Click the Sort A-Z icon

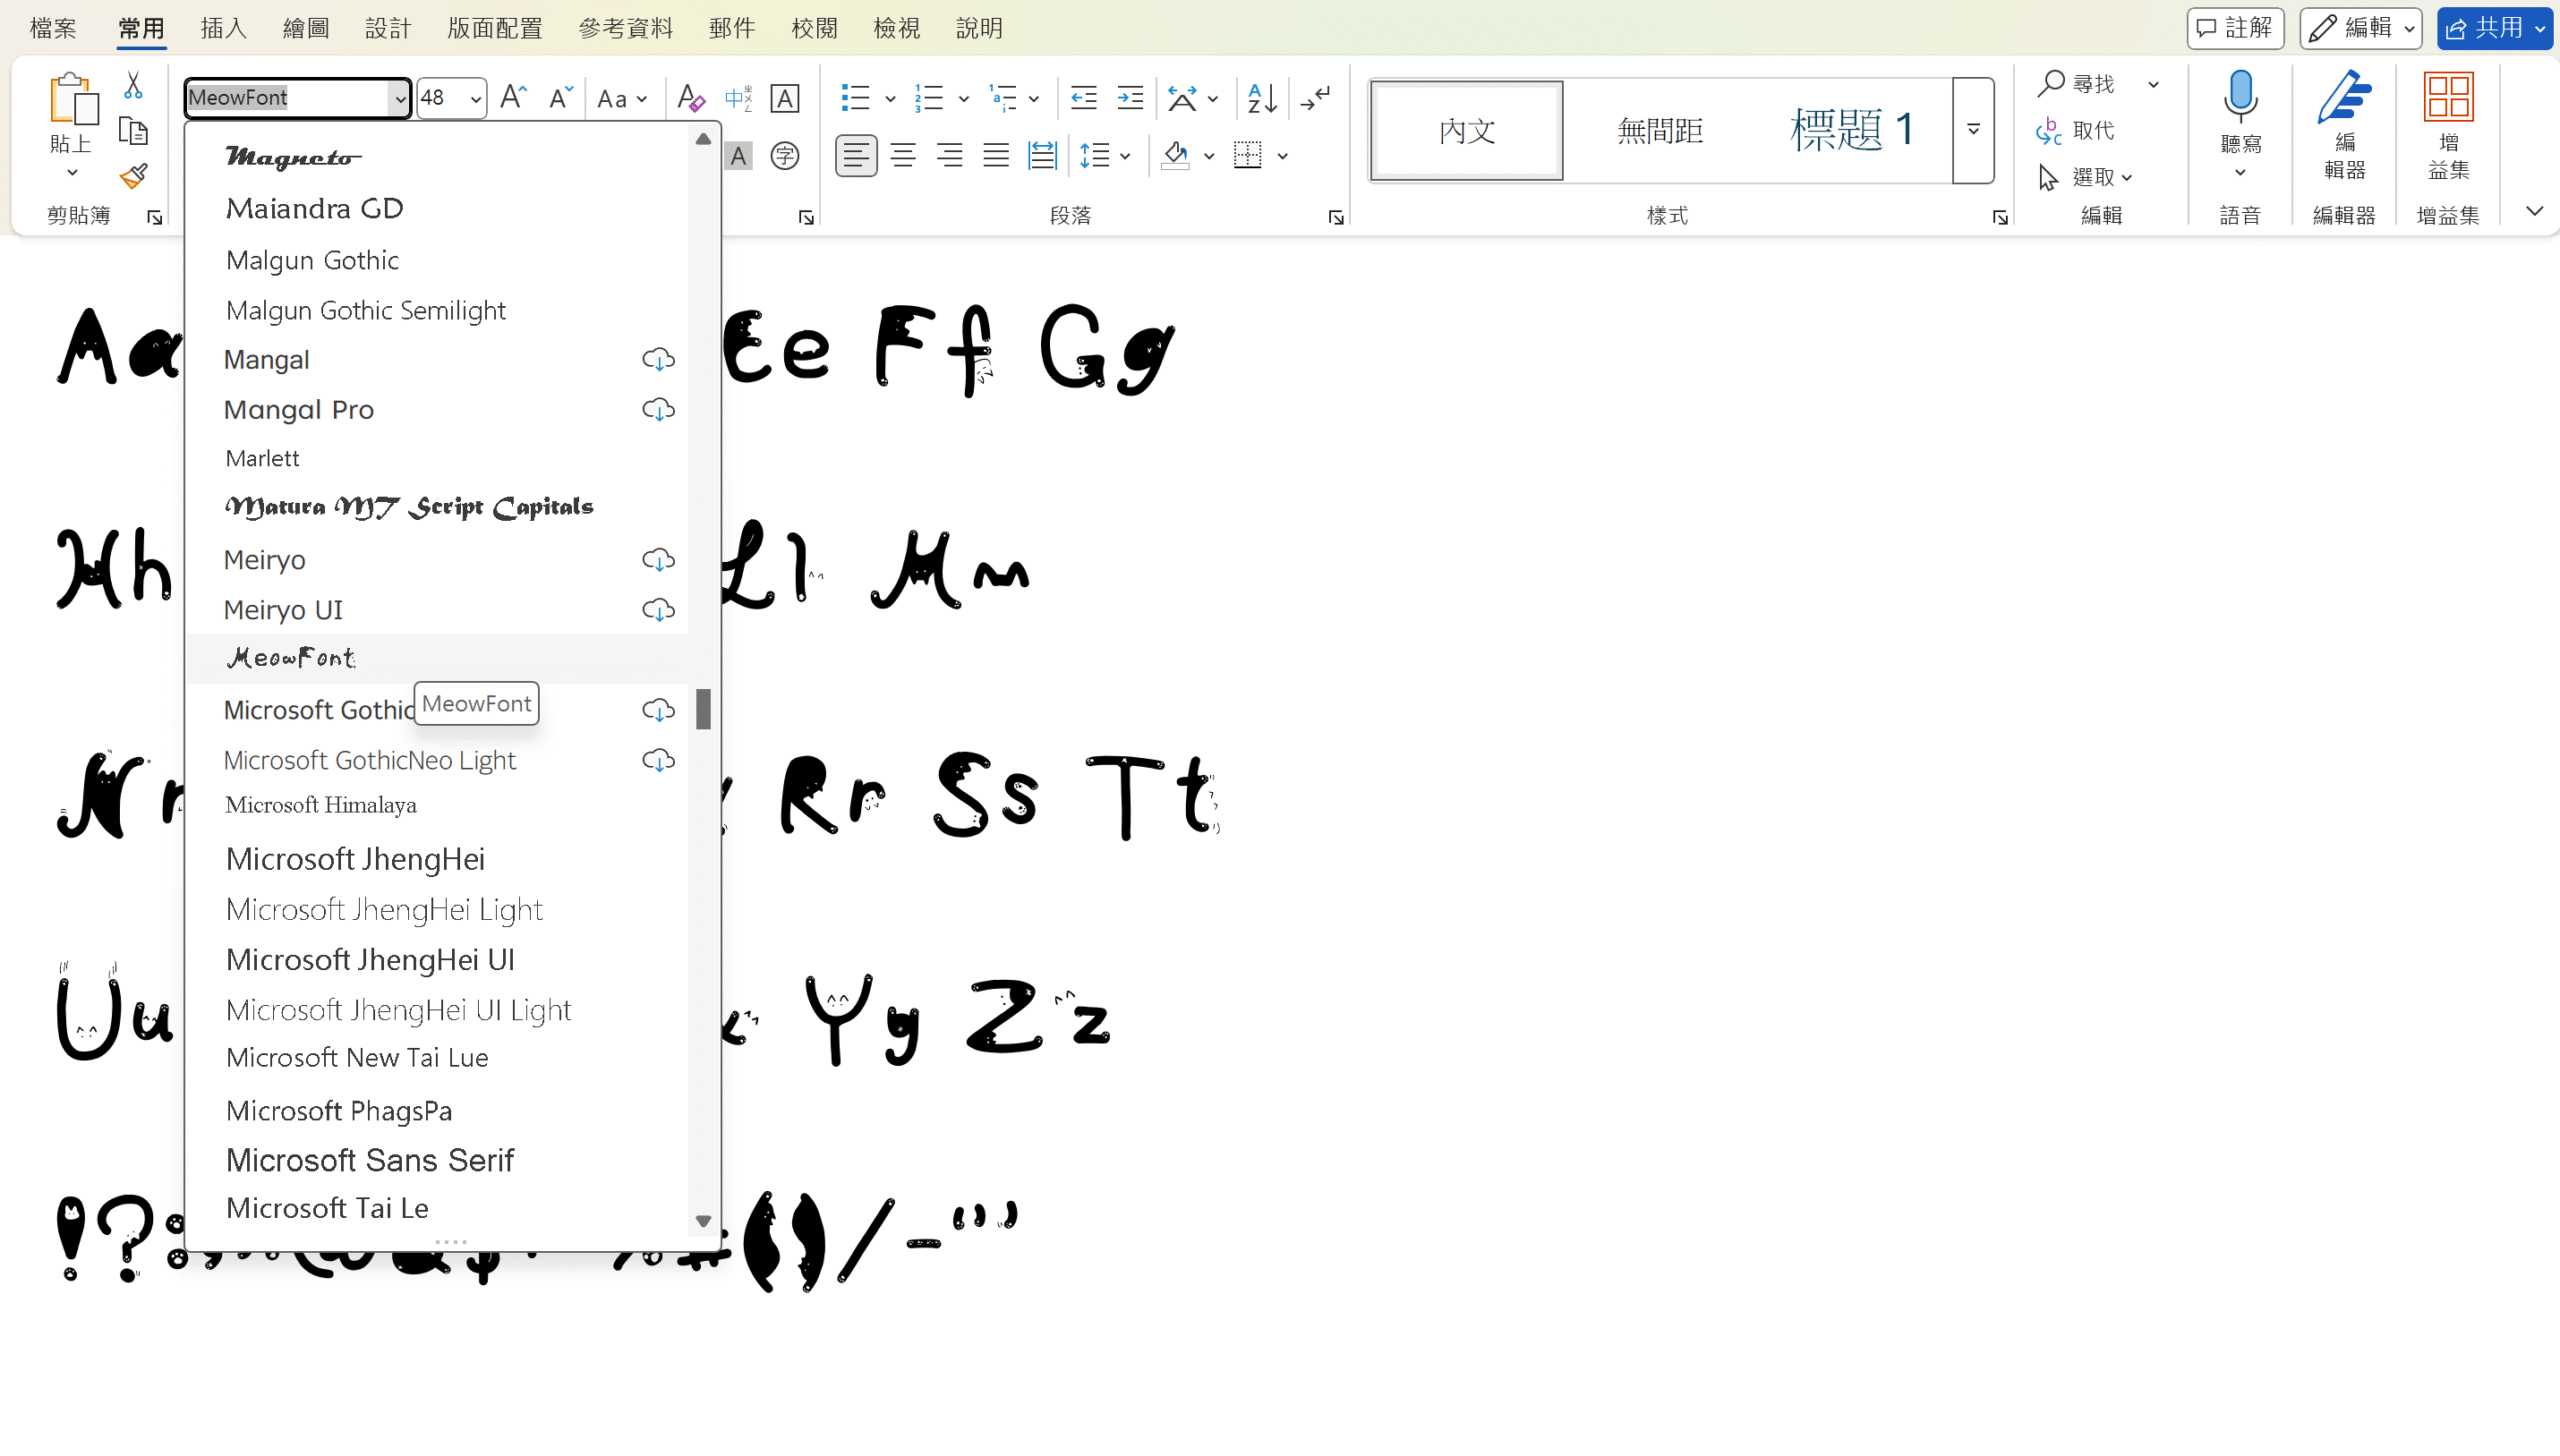pyautogui.click(x=1262, y=98)
